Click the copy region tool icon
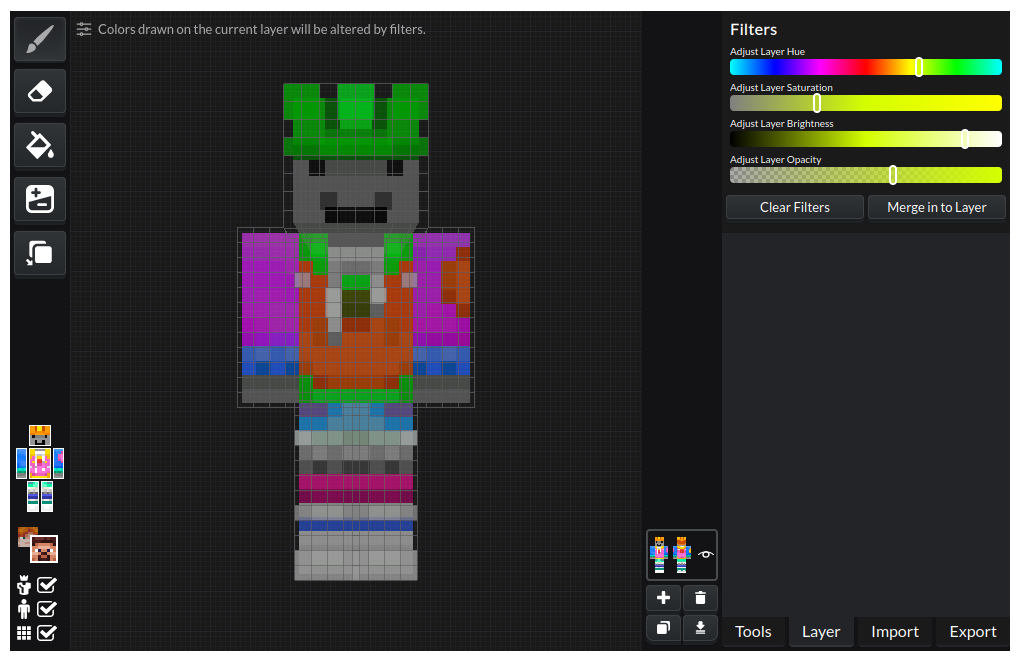This screenshot has height=658, width=1019. [x=40, y=253]
